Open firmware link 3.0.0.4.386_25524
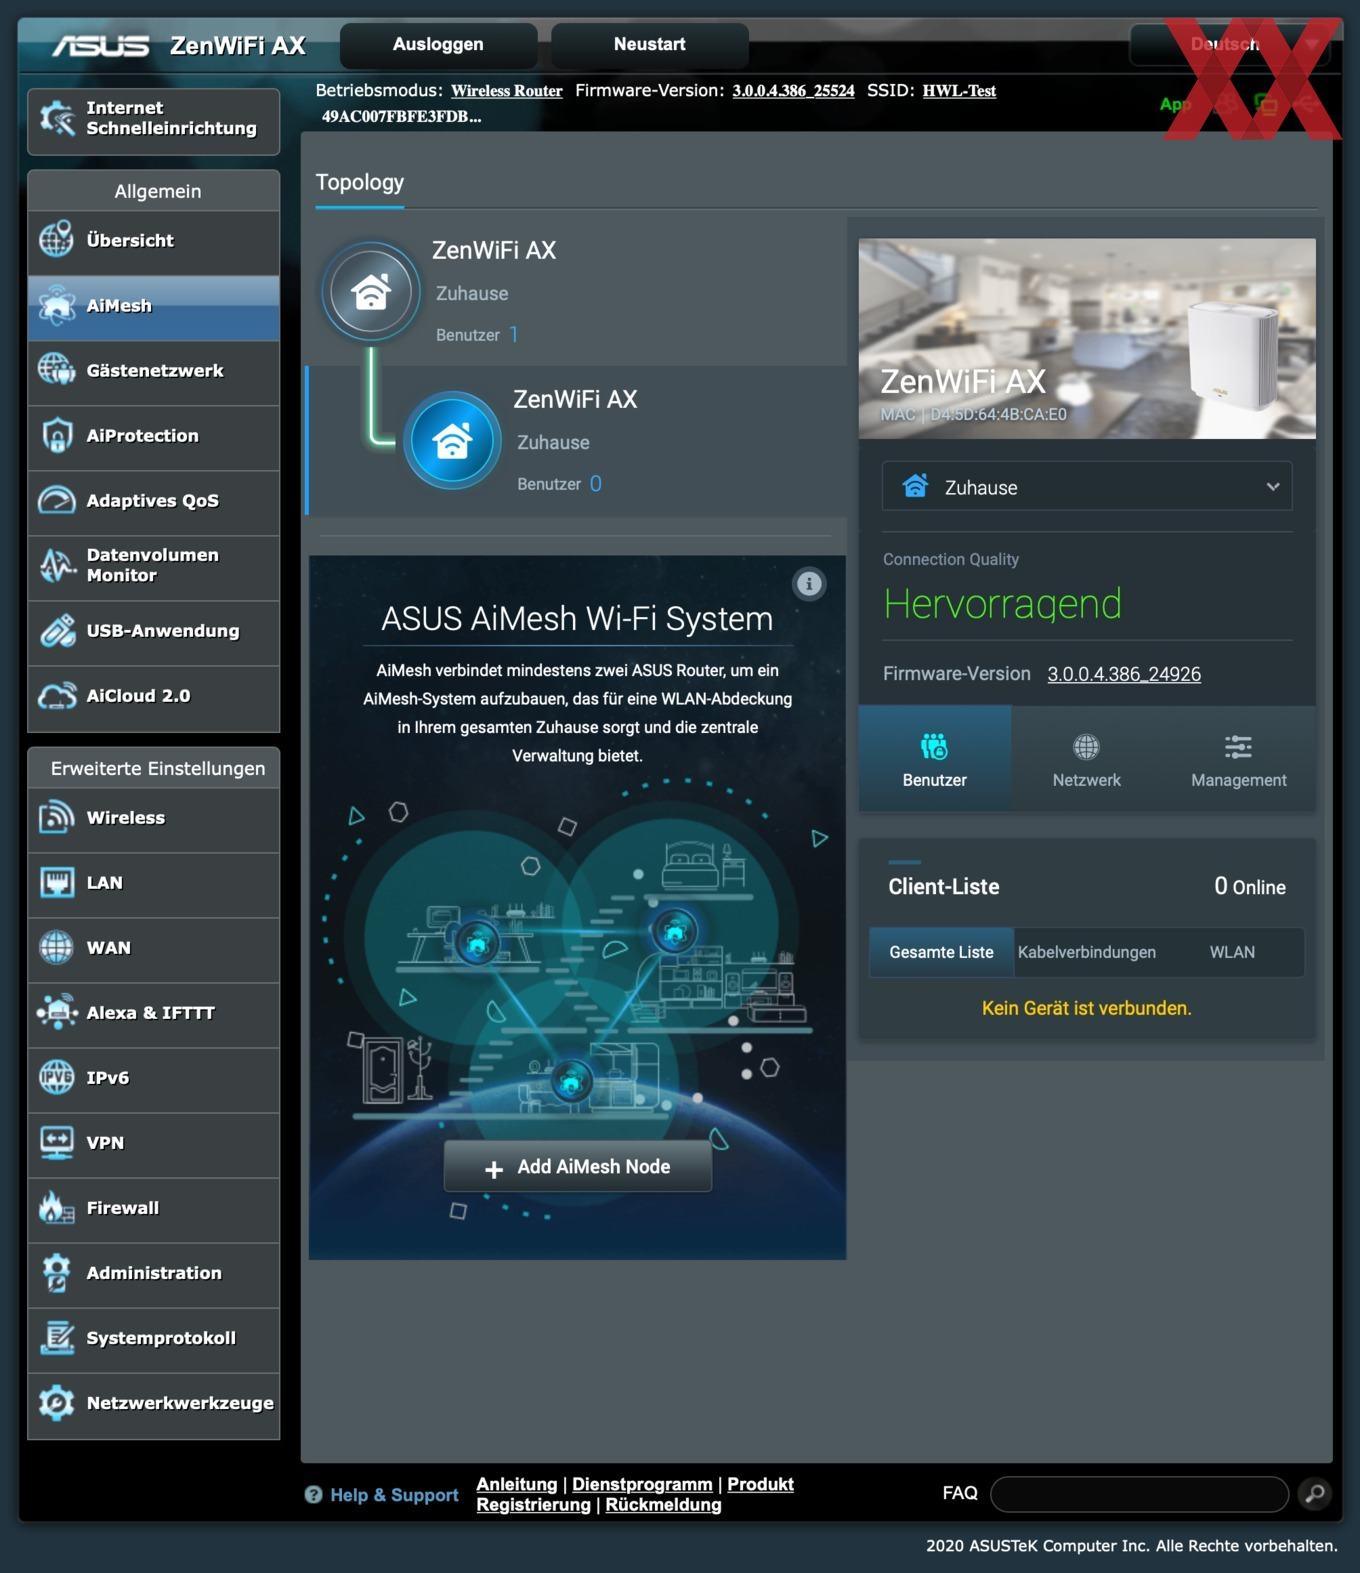The image size is (1360, 1573). pos(793,91)
